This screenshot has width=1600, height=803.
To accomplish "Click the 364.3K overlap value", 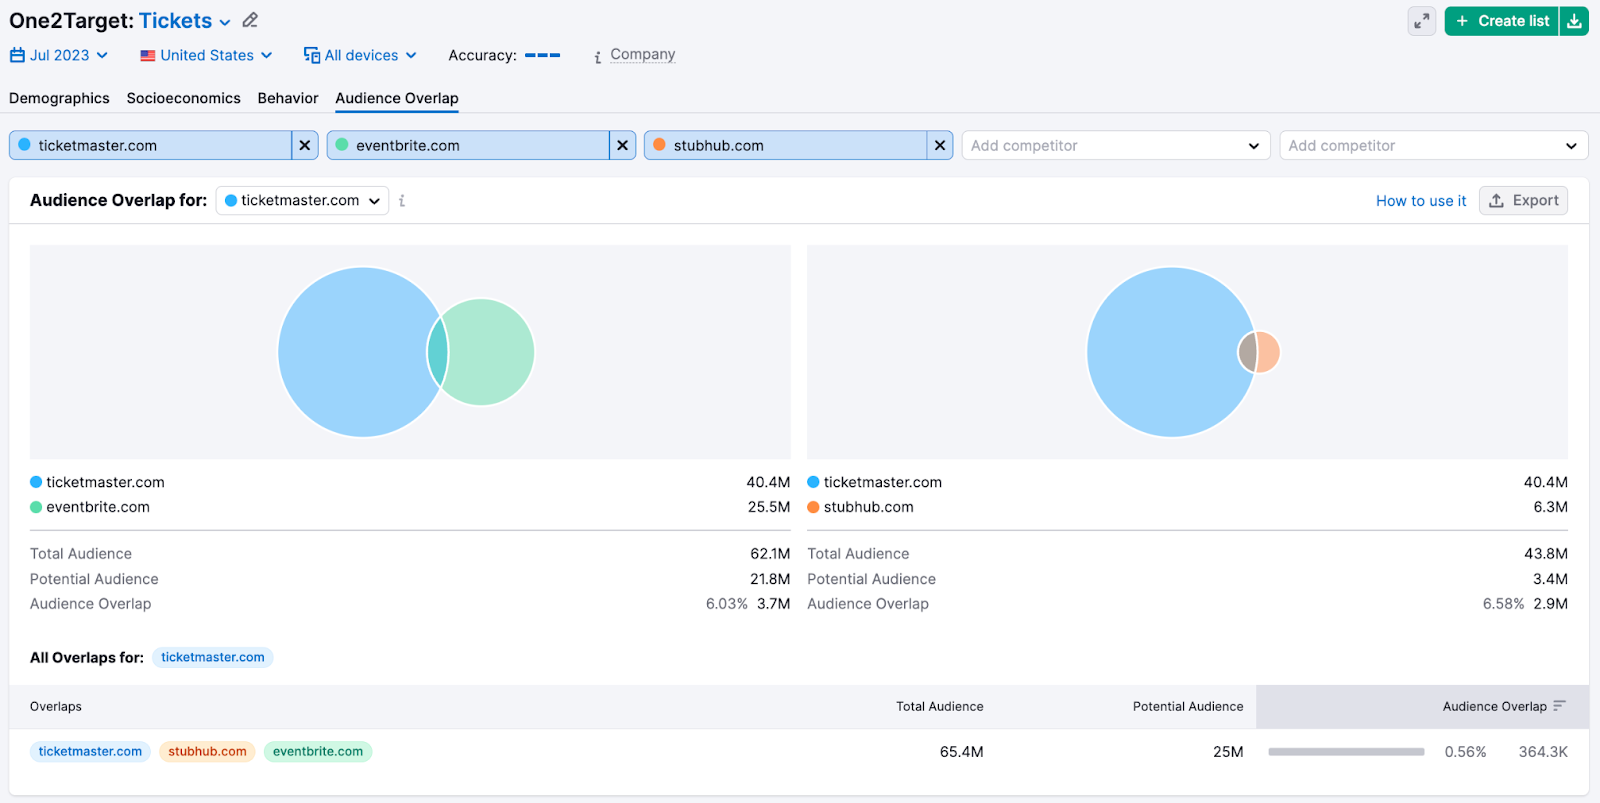I will point(1543,752).
